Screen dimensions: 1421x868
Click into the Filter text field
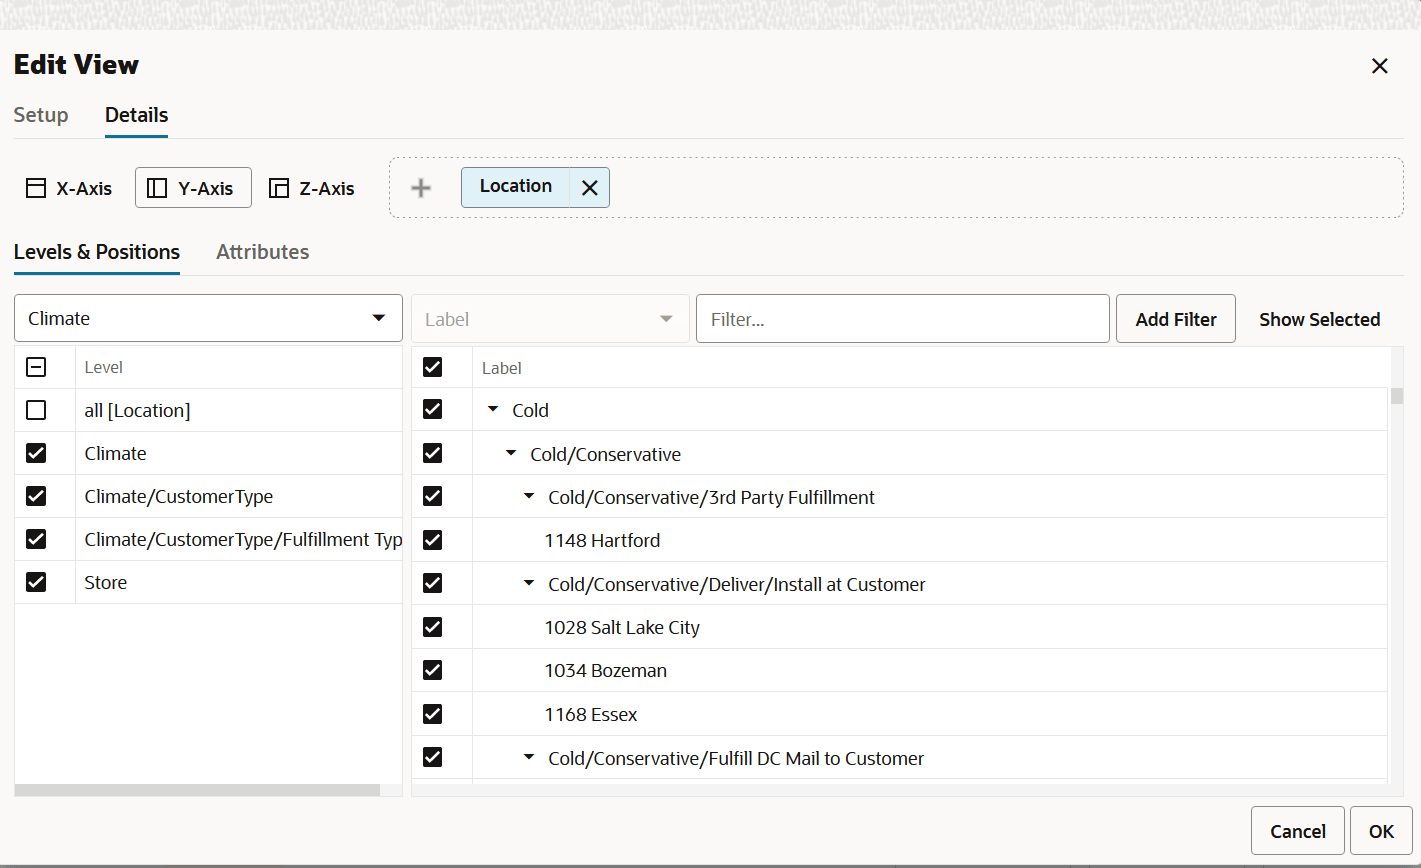click(903, 319)
